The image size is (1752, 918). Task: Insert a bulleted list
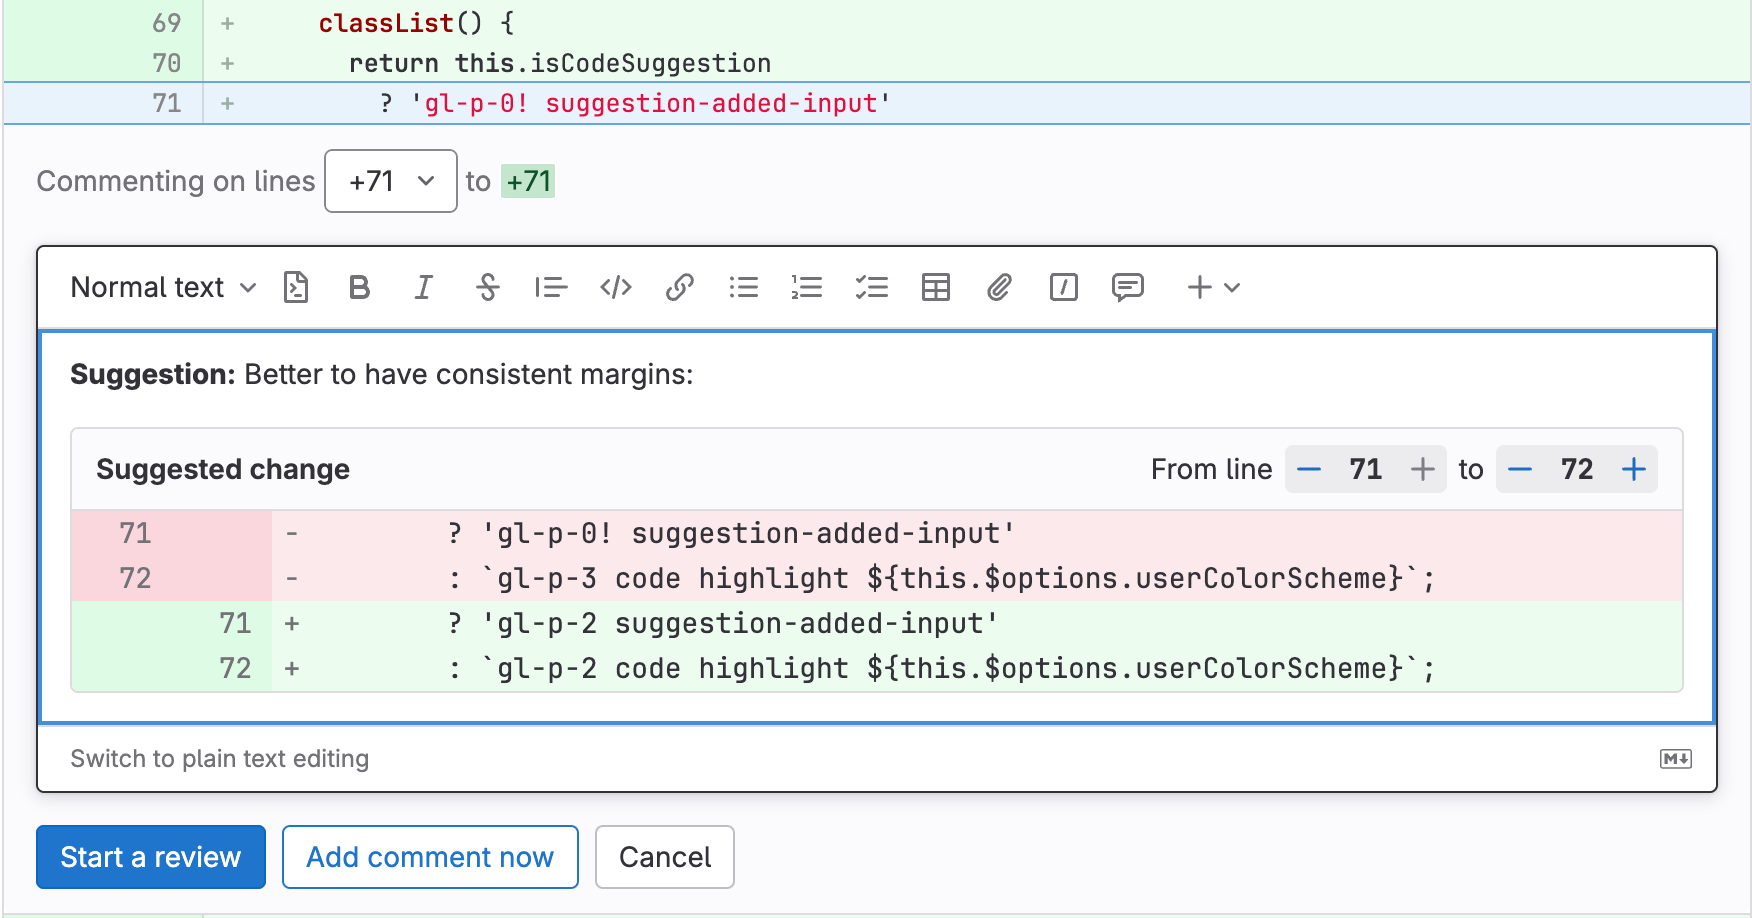pos(744,288)
